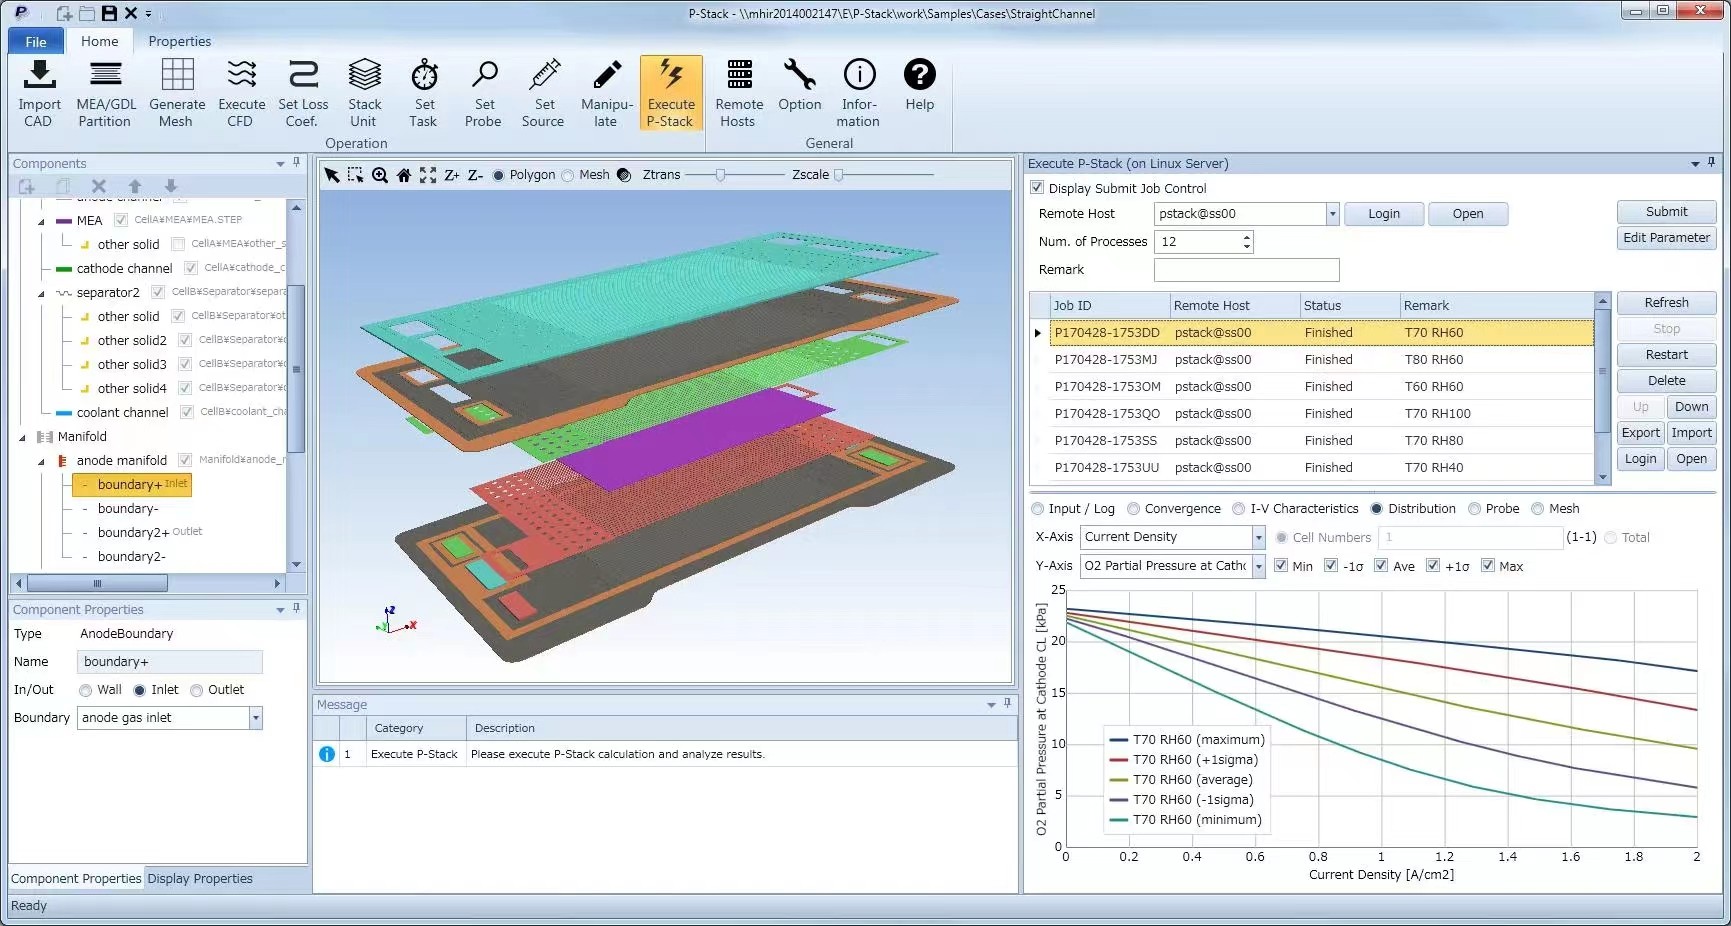The image size is (1731, 926).
Task: Adjust the Zscale slider handle
Action: click(838, 175)
